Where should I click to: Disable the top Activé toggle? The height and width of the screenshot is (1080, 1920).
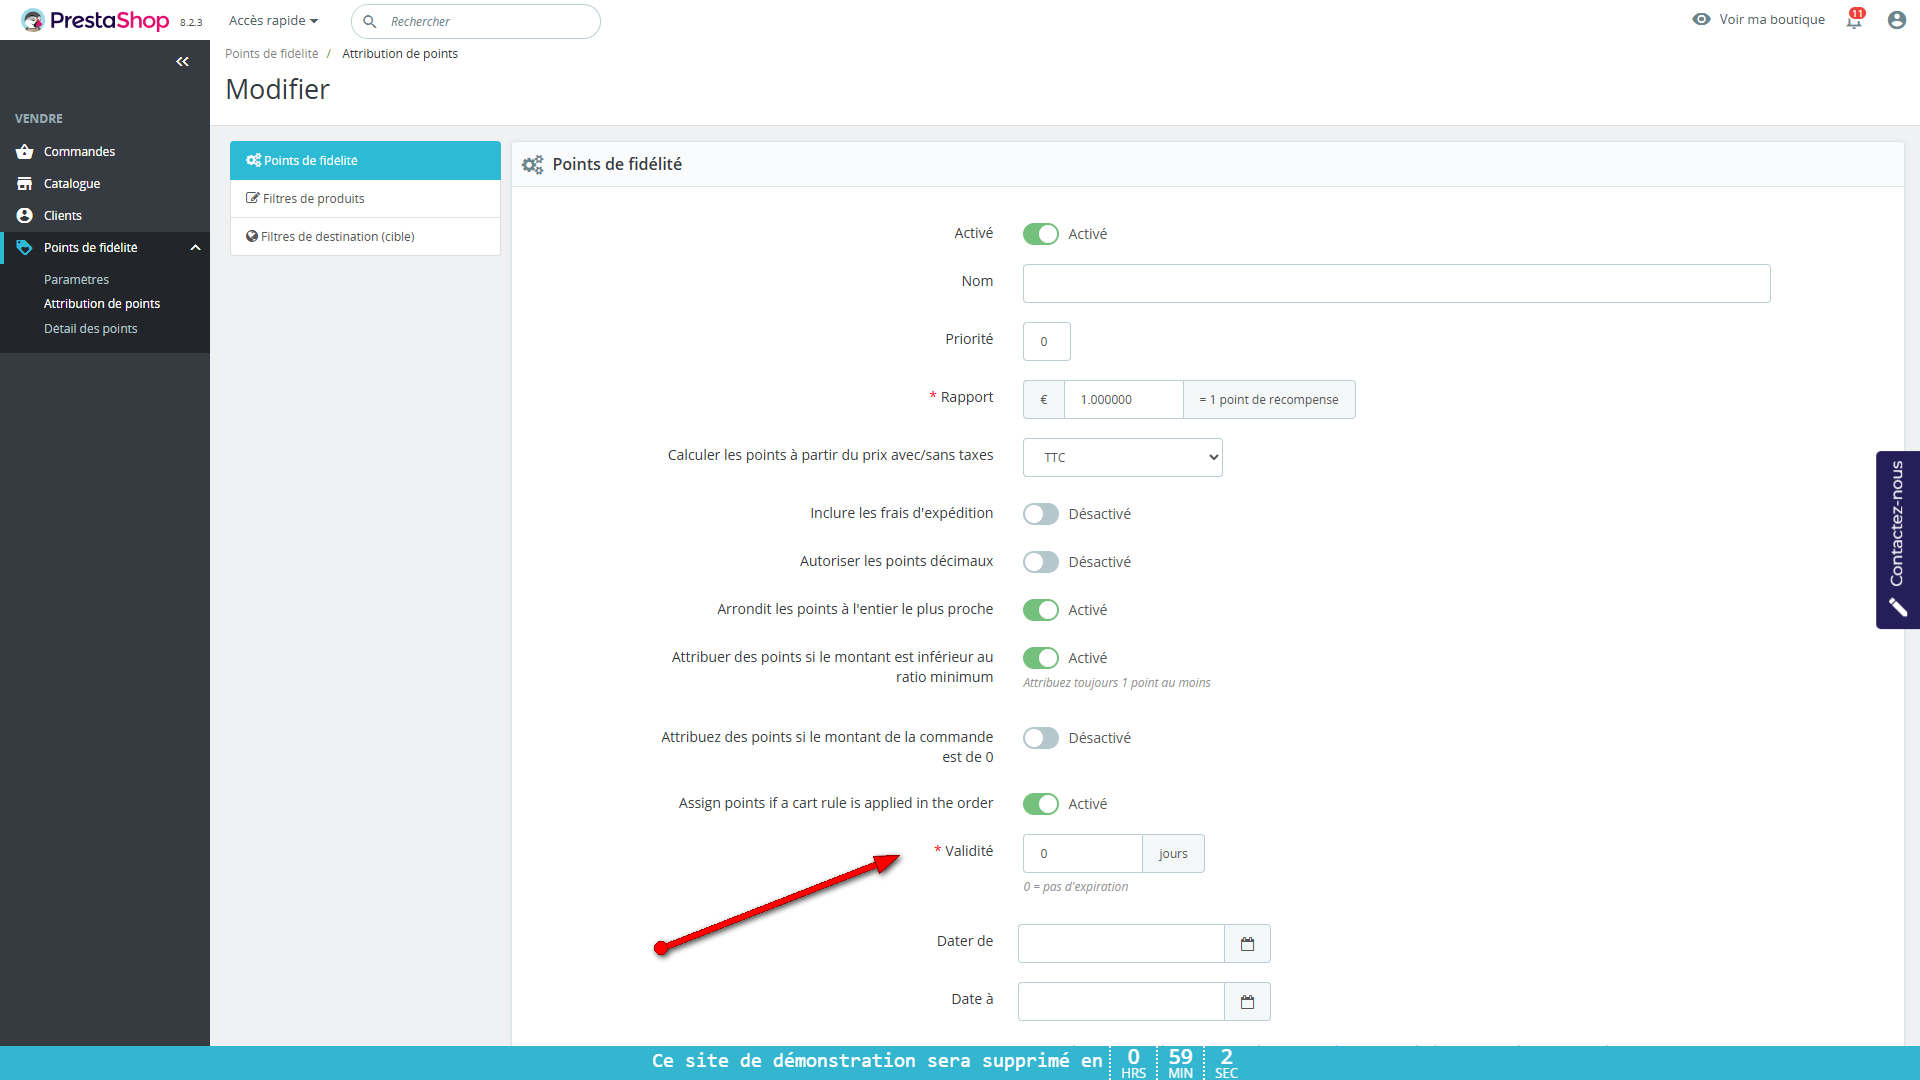1040,234
